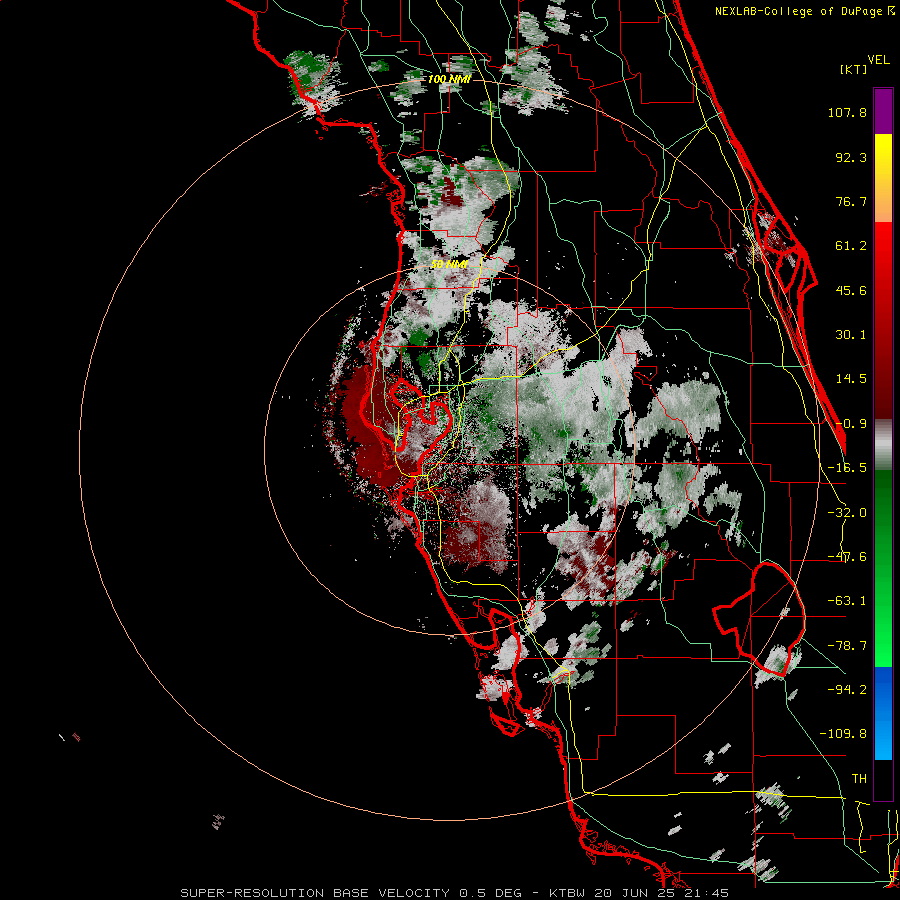Click the 50 NMI range ring label

pos(449,264)
